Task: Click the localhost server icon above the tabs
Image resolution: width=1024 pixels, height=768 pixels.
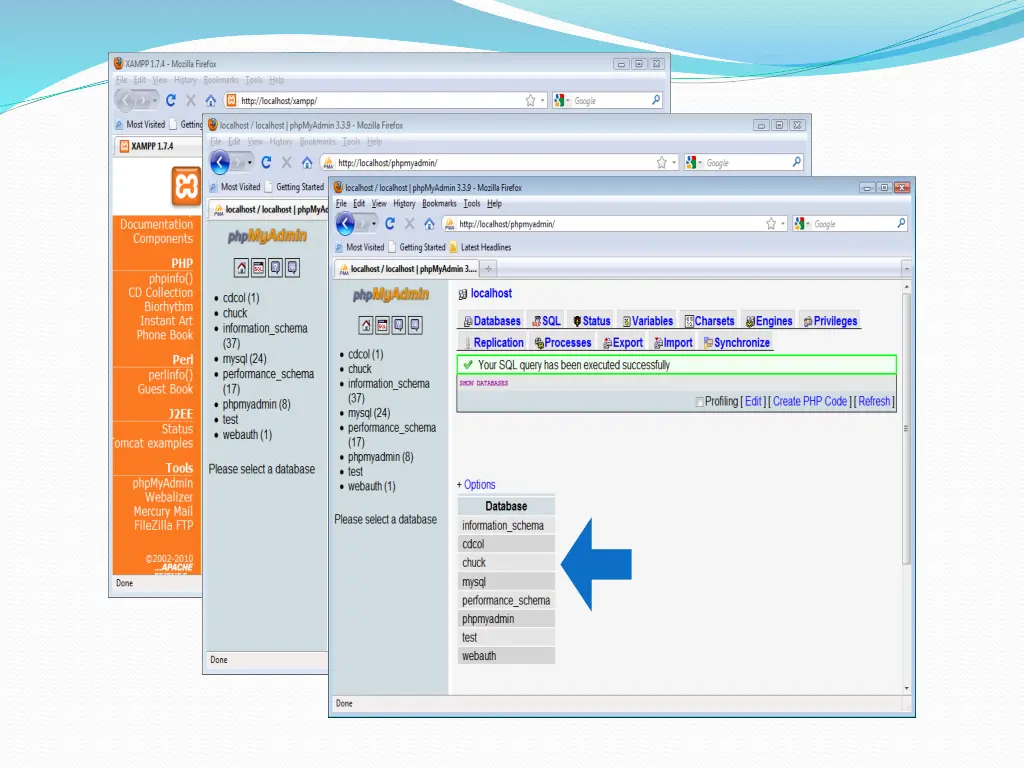Action: pos(463,294)
